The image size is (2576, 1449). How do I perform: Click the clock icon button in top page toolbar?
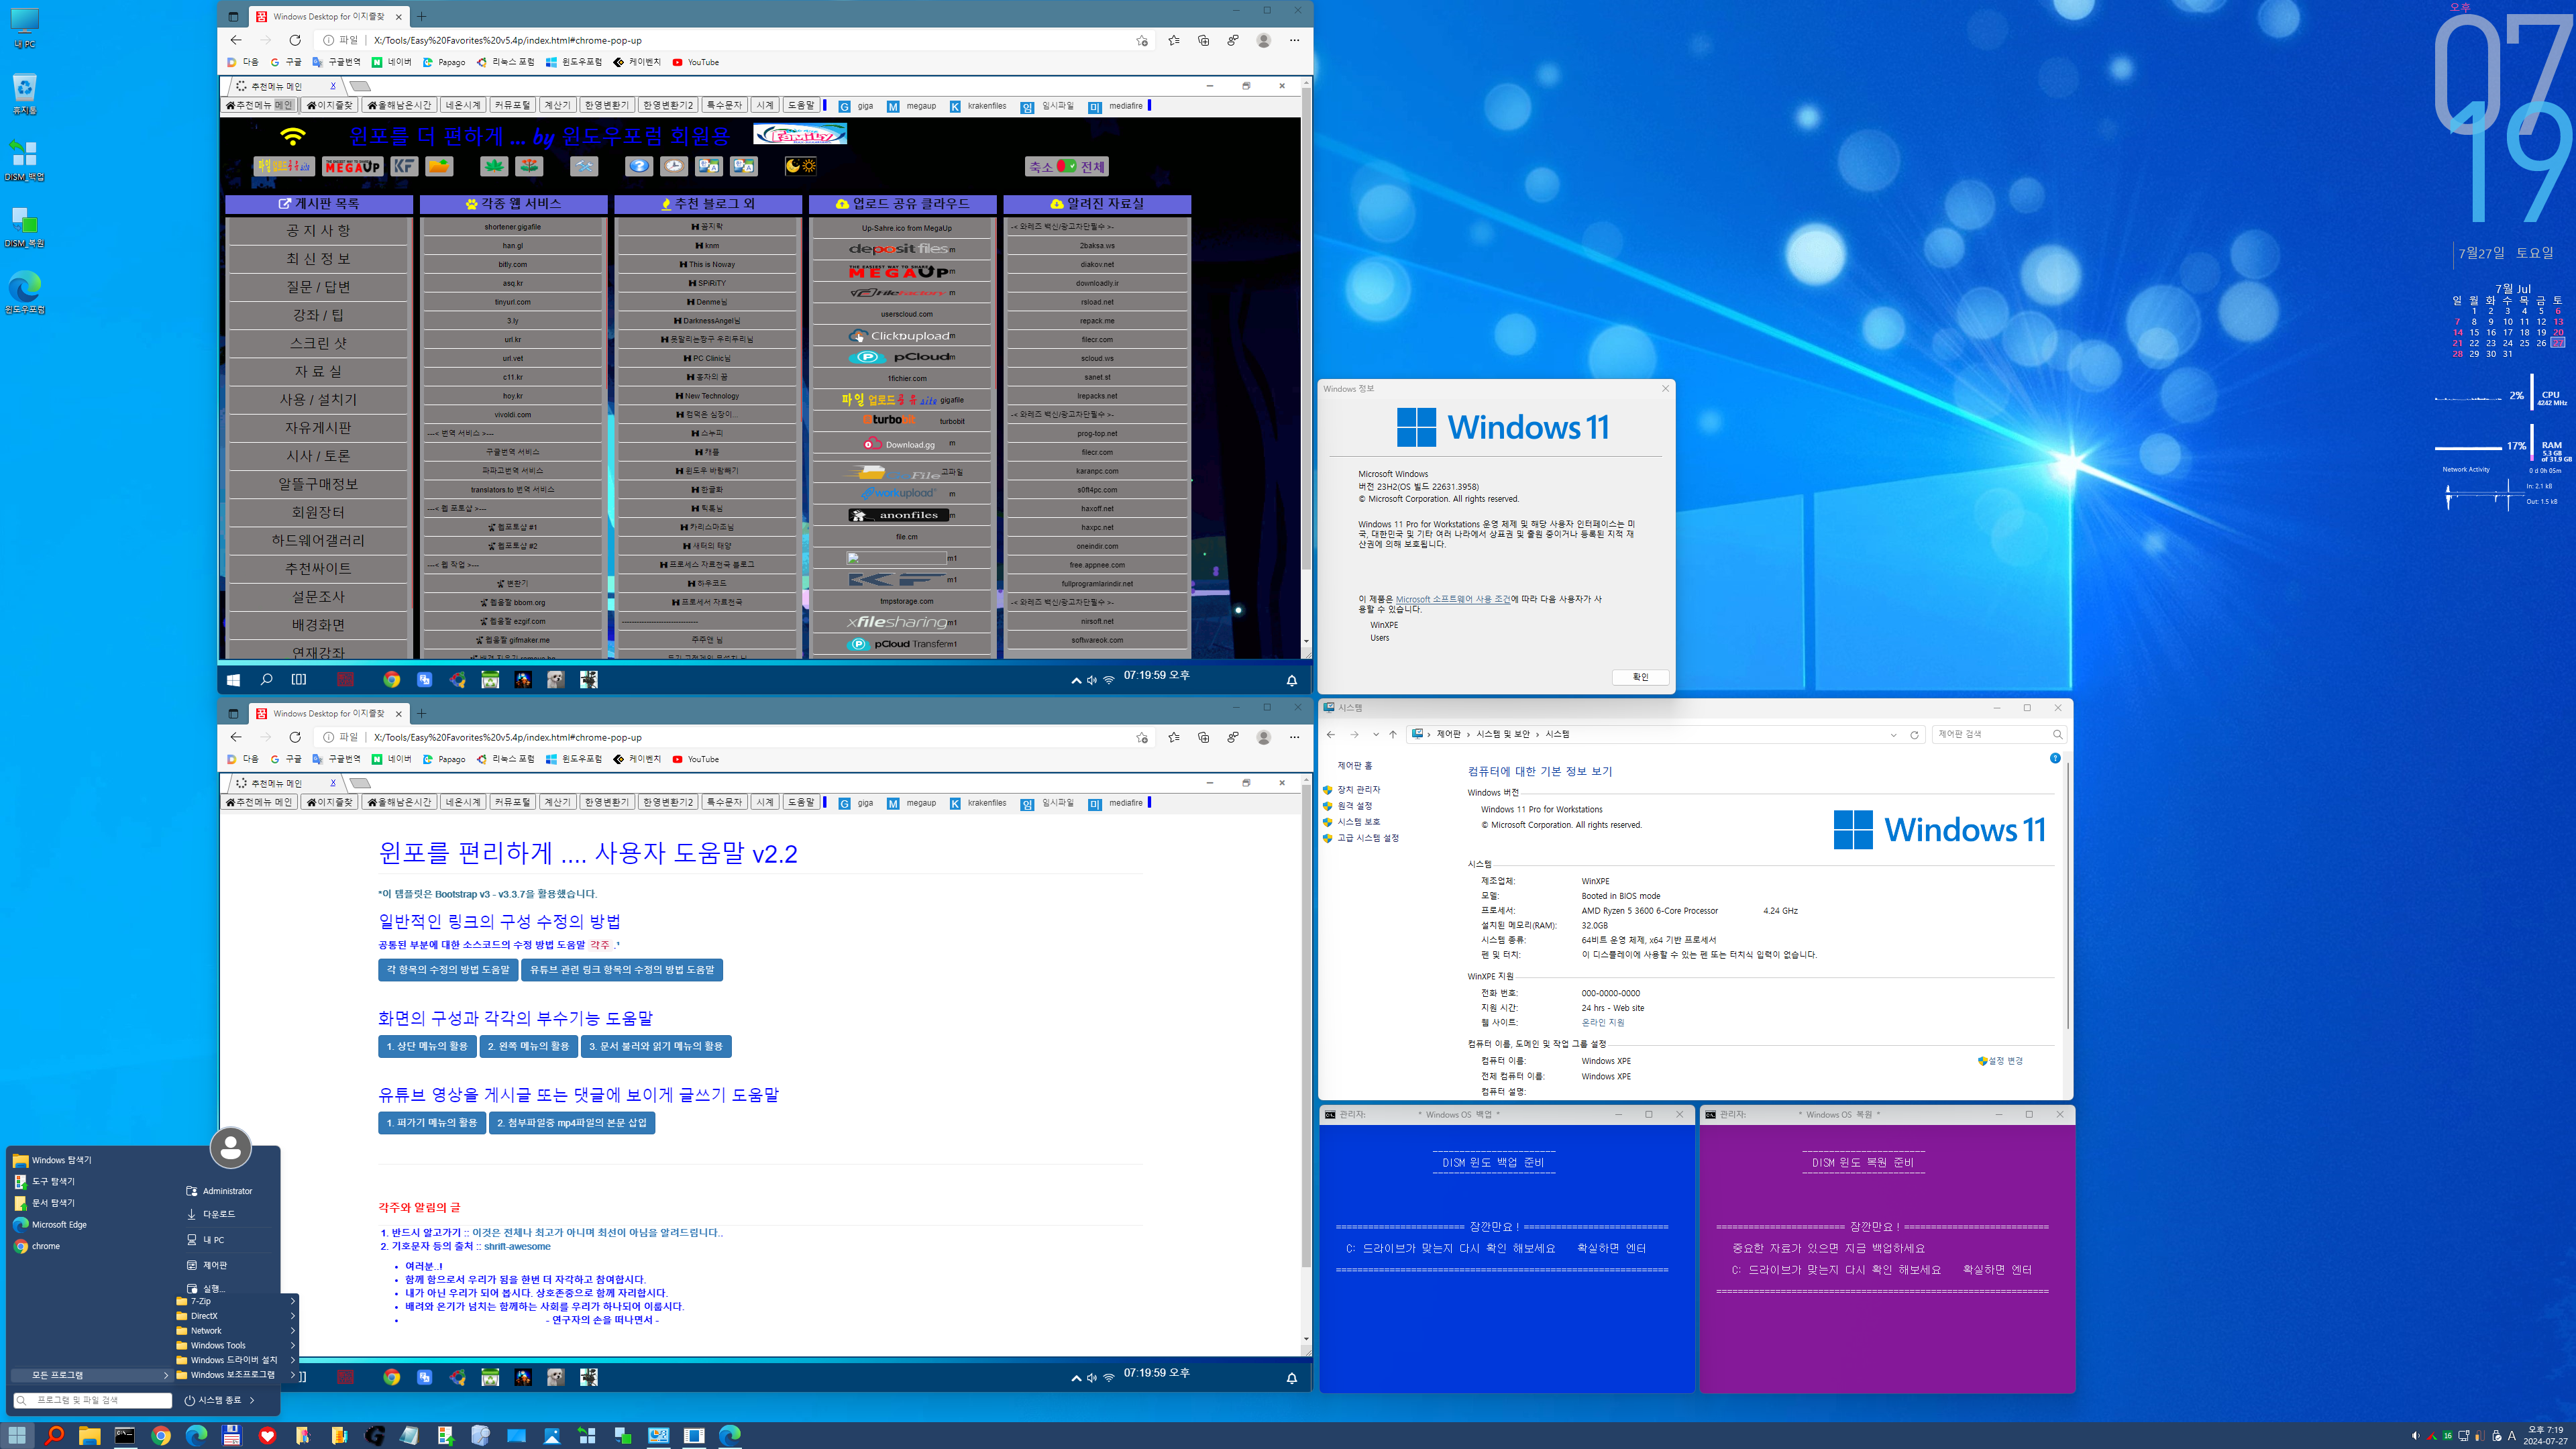pos(674,166)
